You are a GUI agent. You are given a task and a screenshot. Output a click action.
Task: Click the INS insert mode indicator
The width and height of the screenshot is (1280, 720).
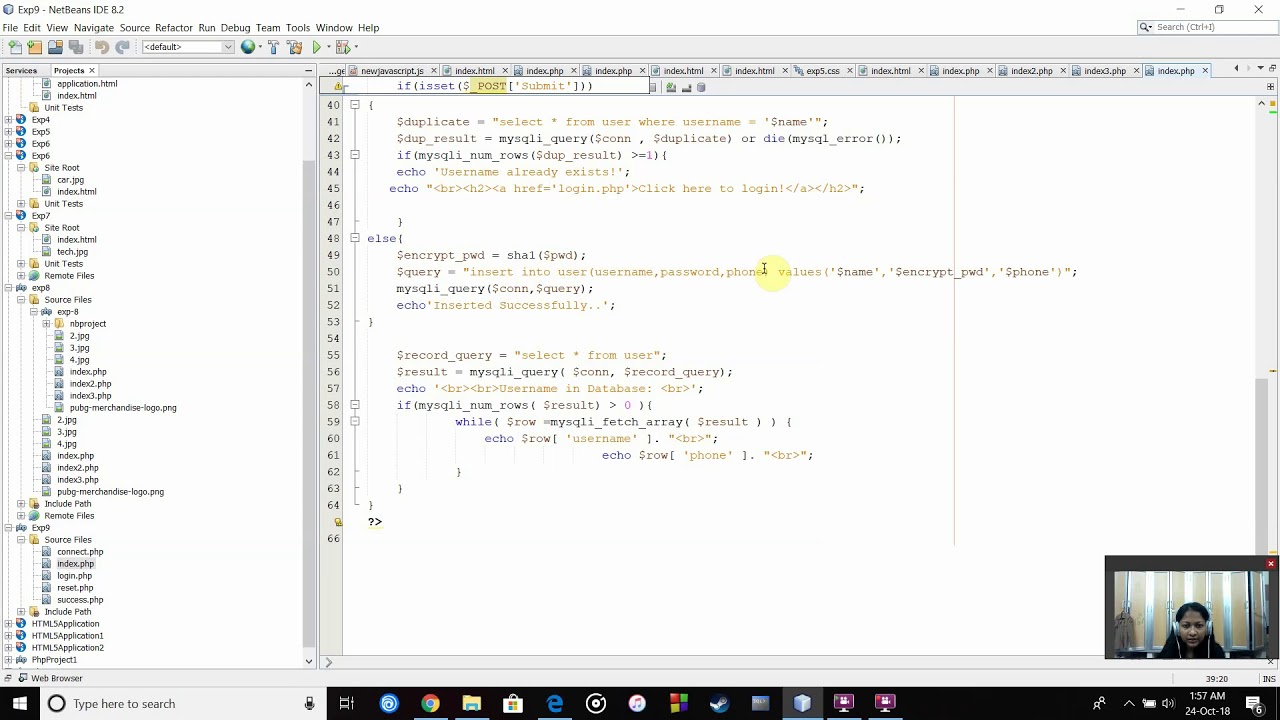[x=1268, y=679]
